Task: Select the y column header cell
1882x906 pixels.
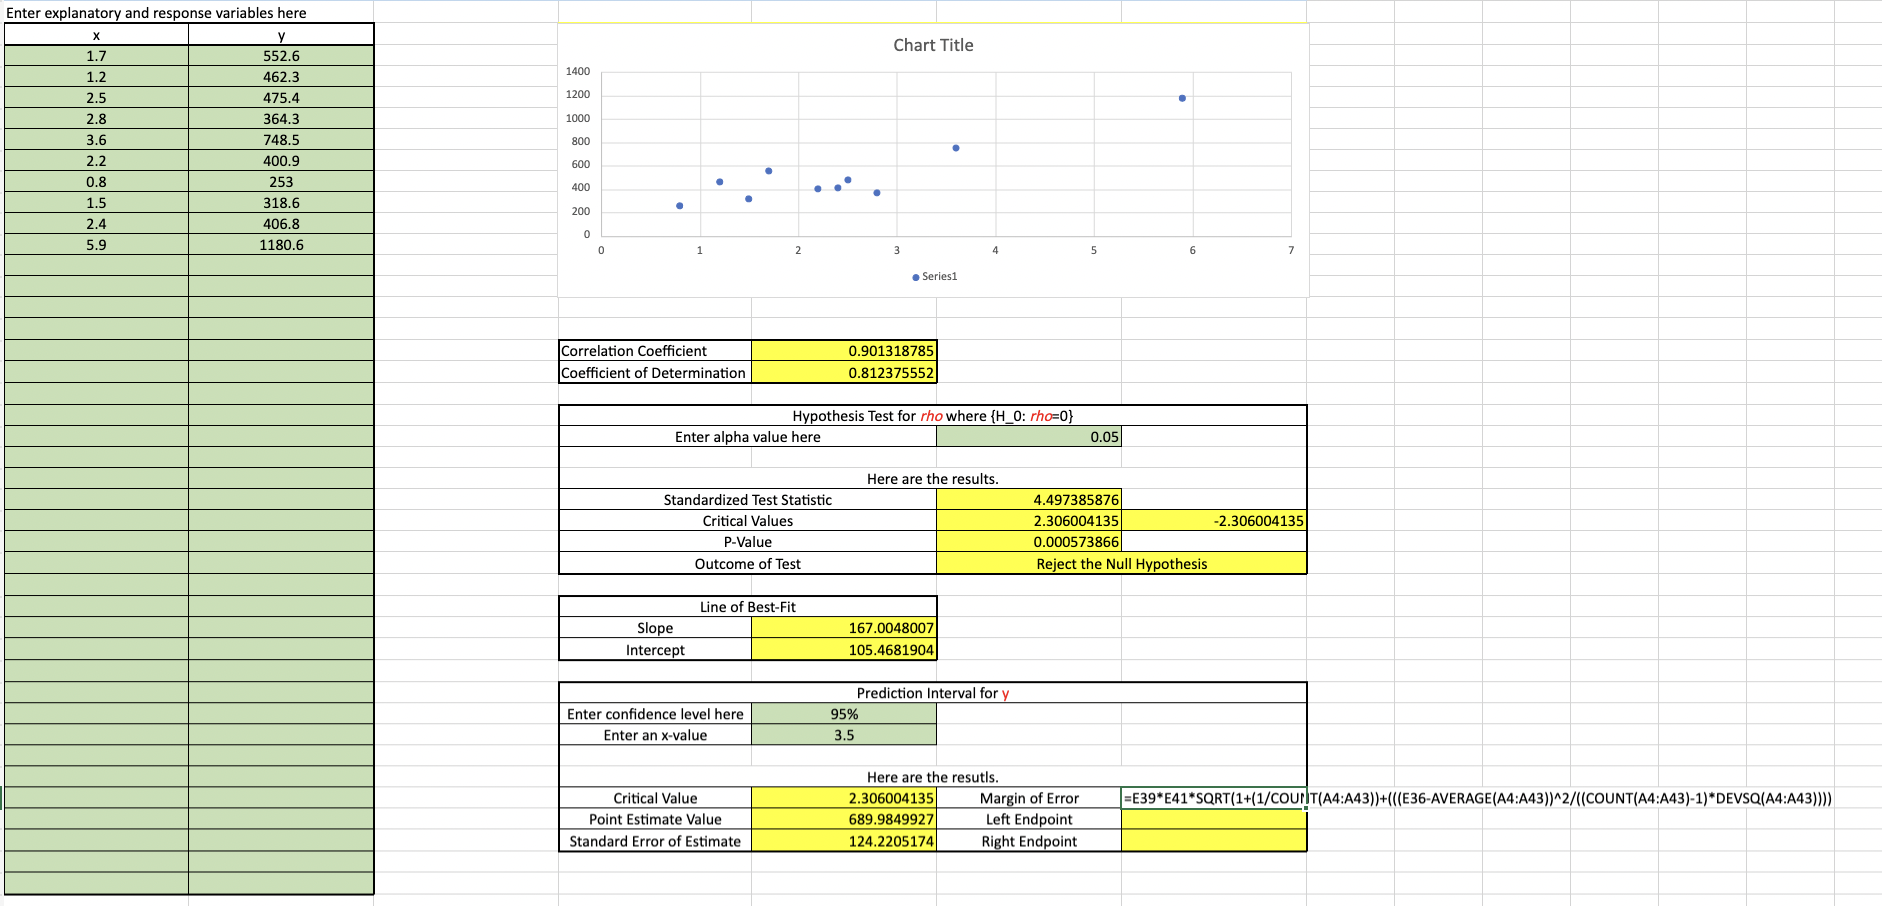Action: (x=281, y=35)
